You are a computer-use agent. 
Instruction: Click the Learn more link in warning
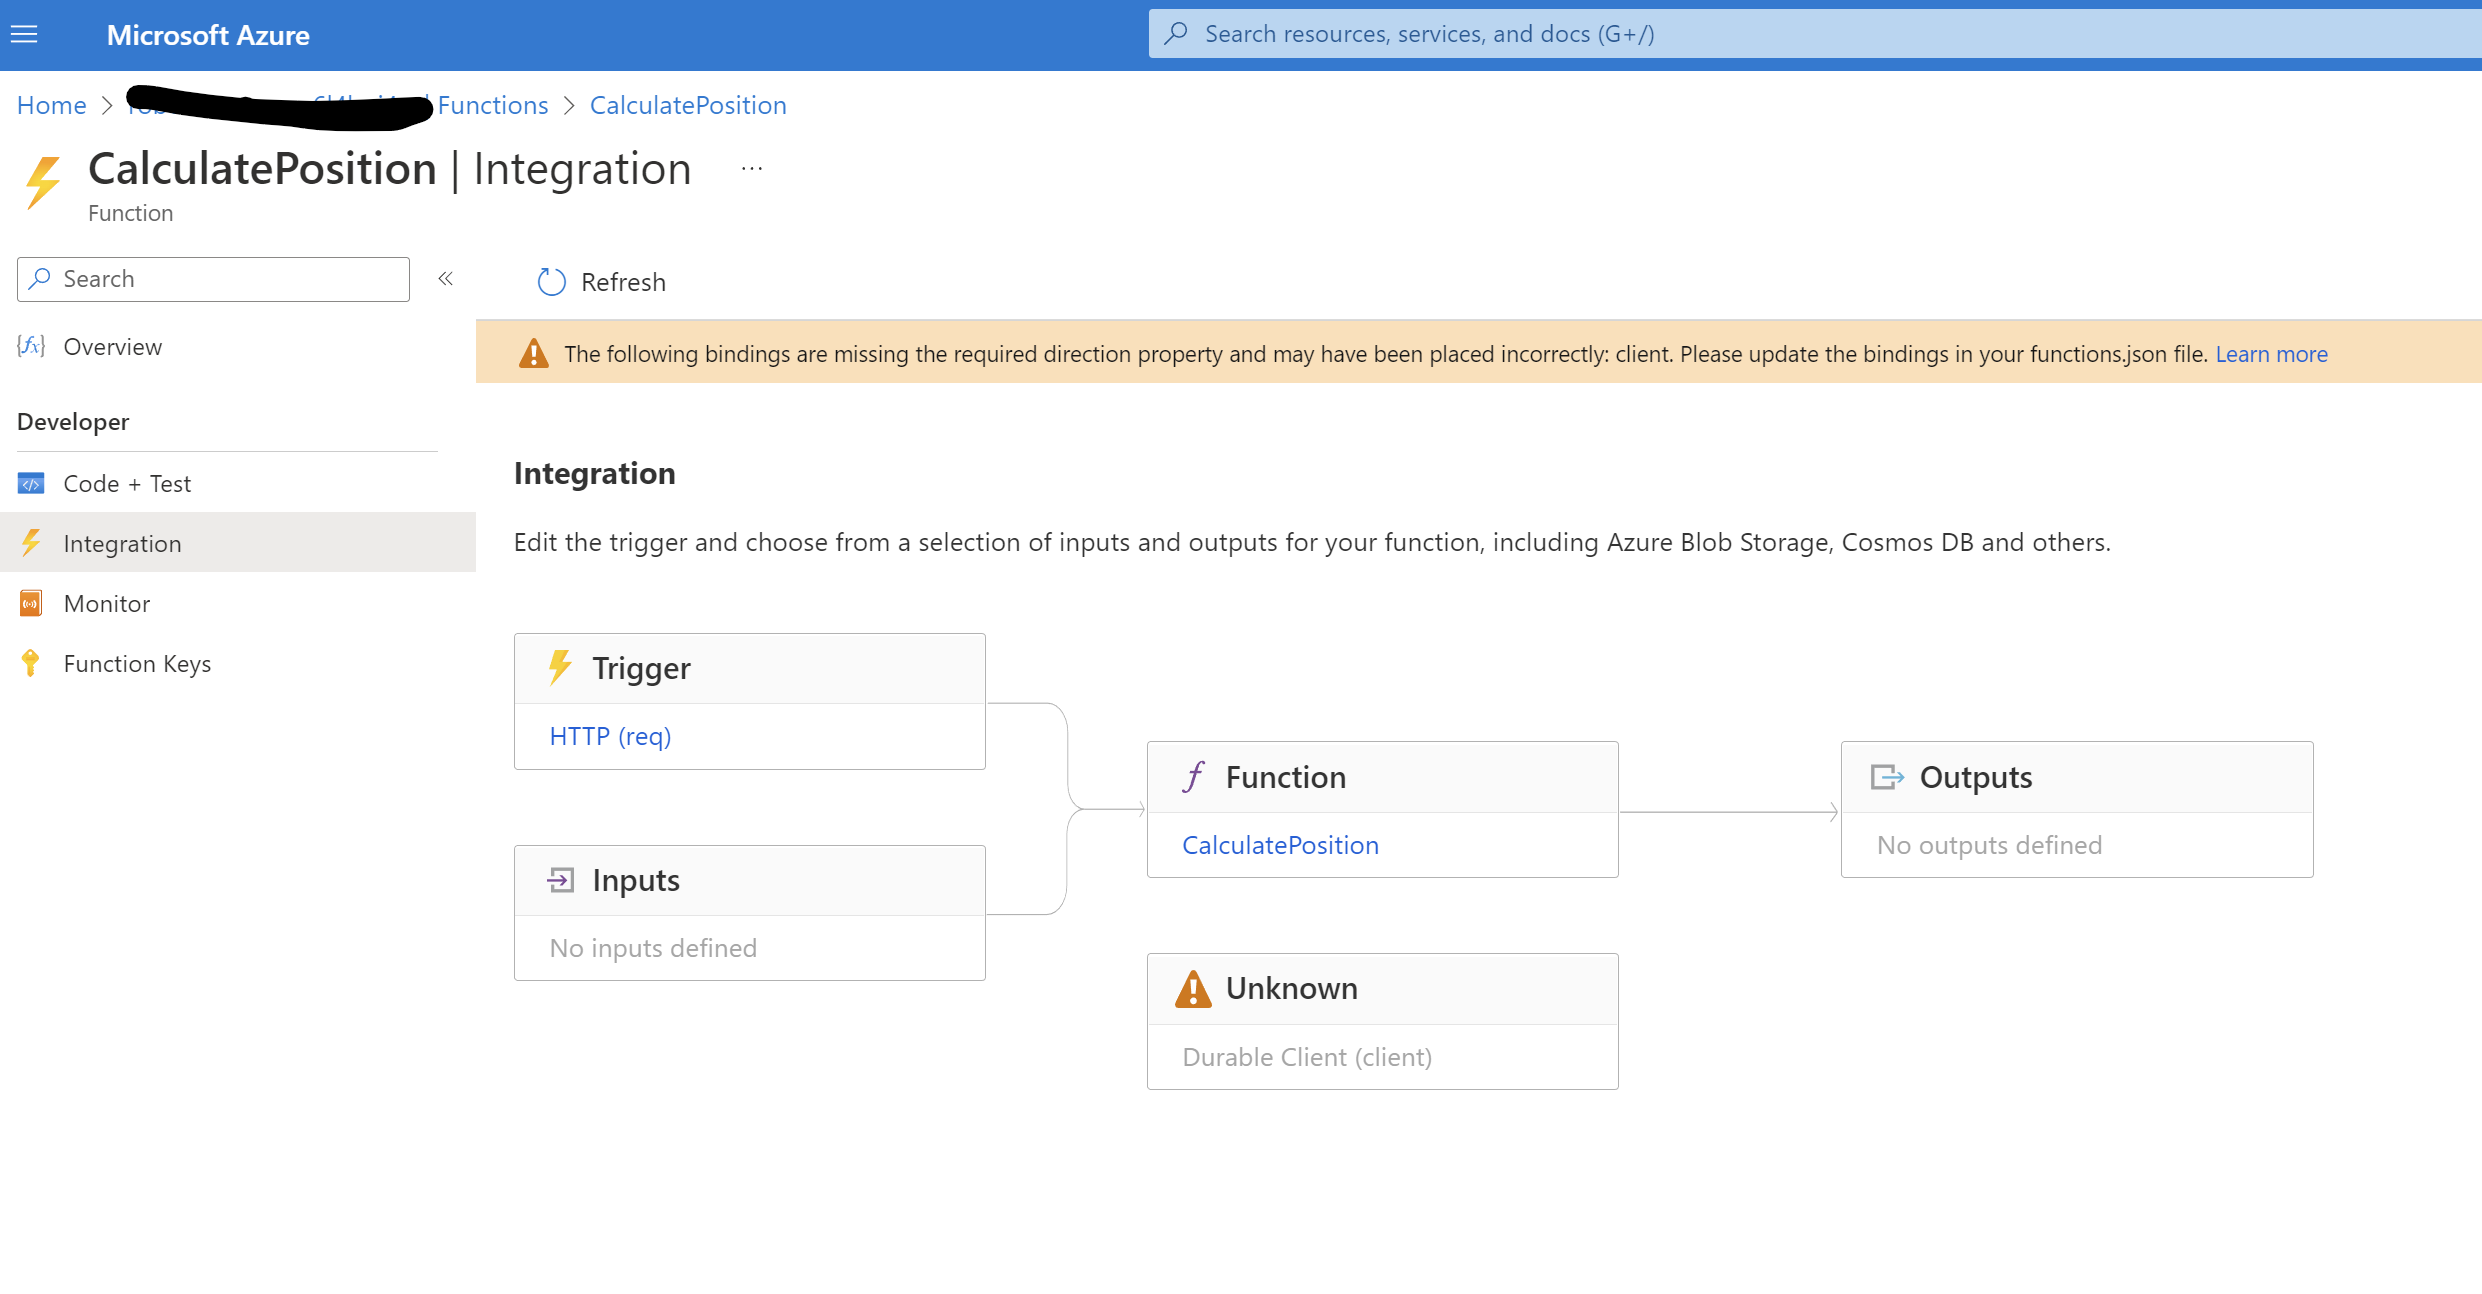pyautogui.click(x=2271, y=354)
